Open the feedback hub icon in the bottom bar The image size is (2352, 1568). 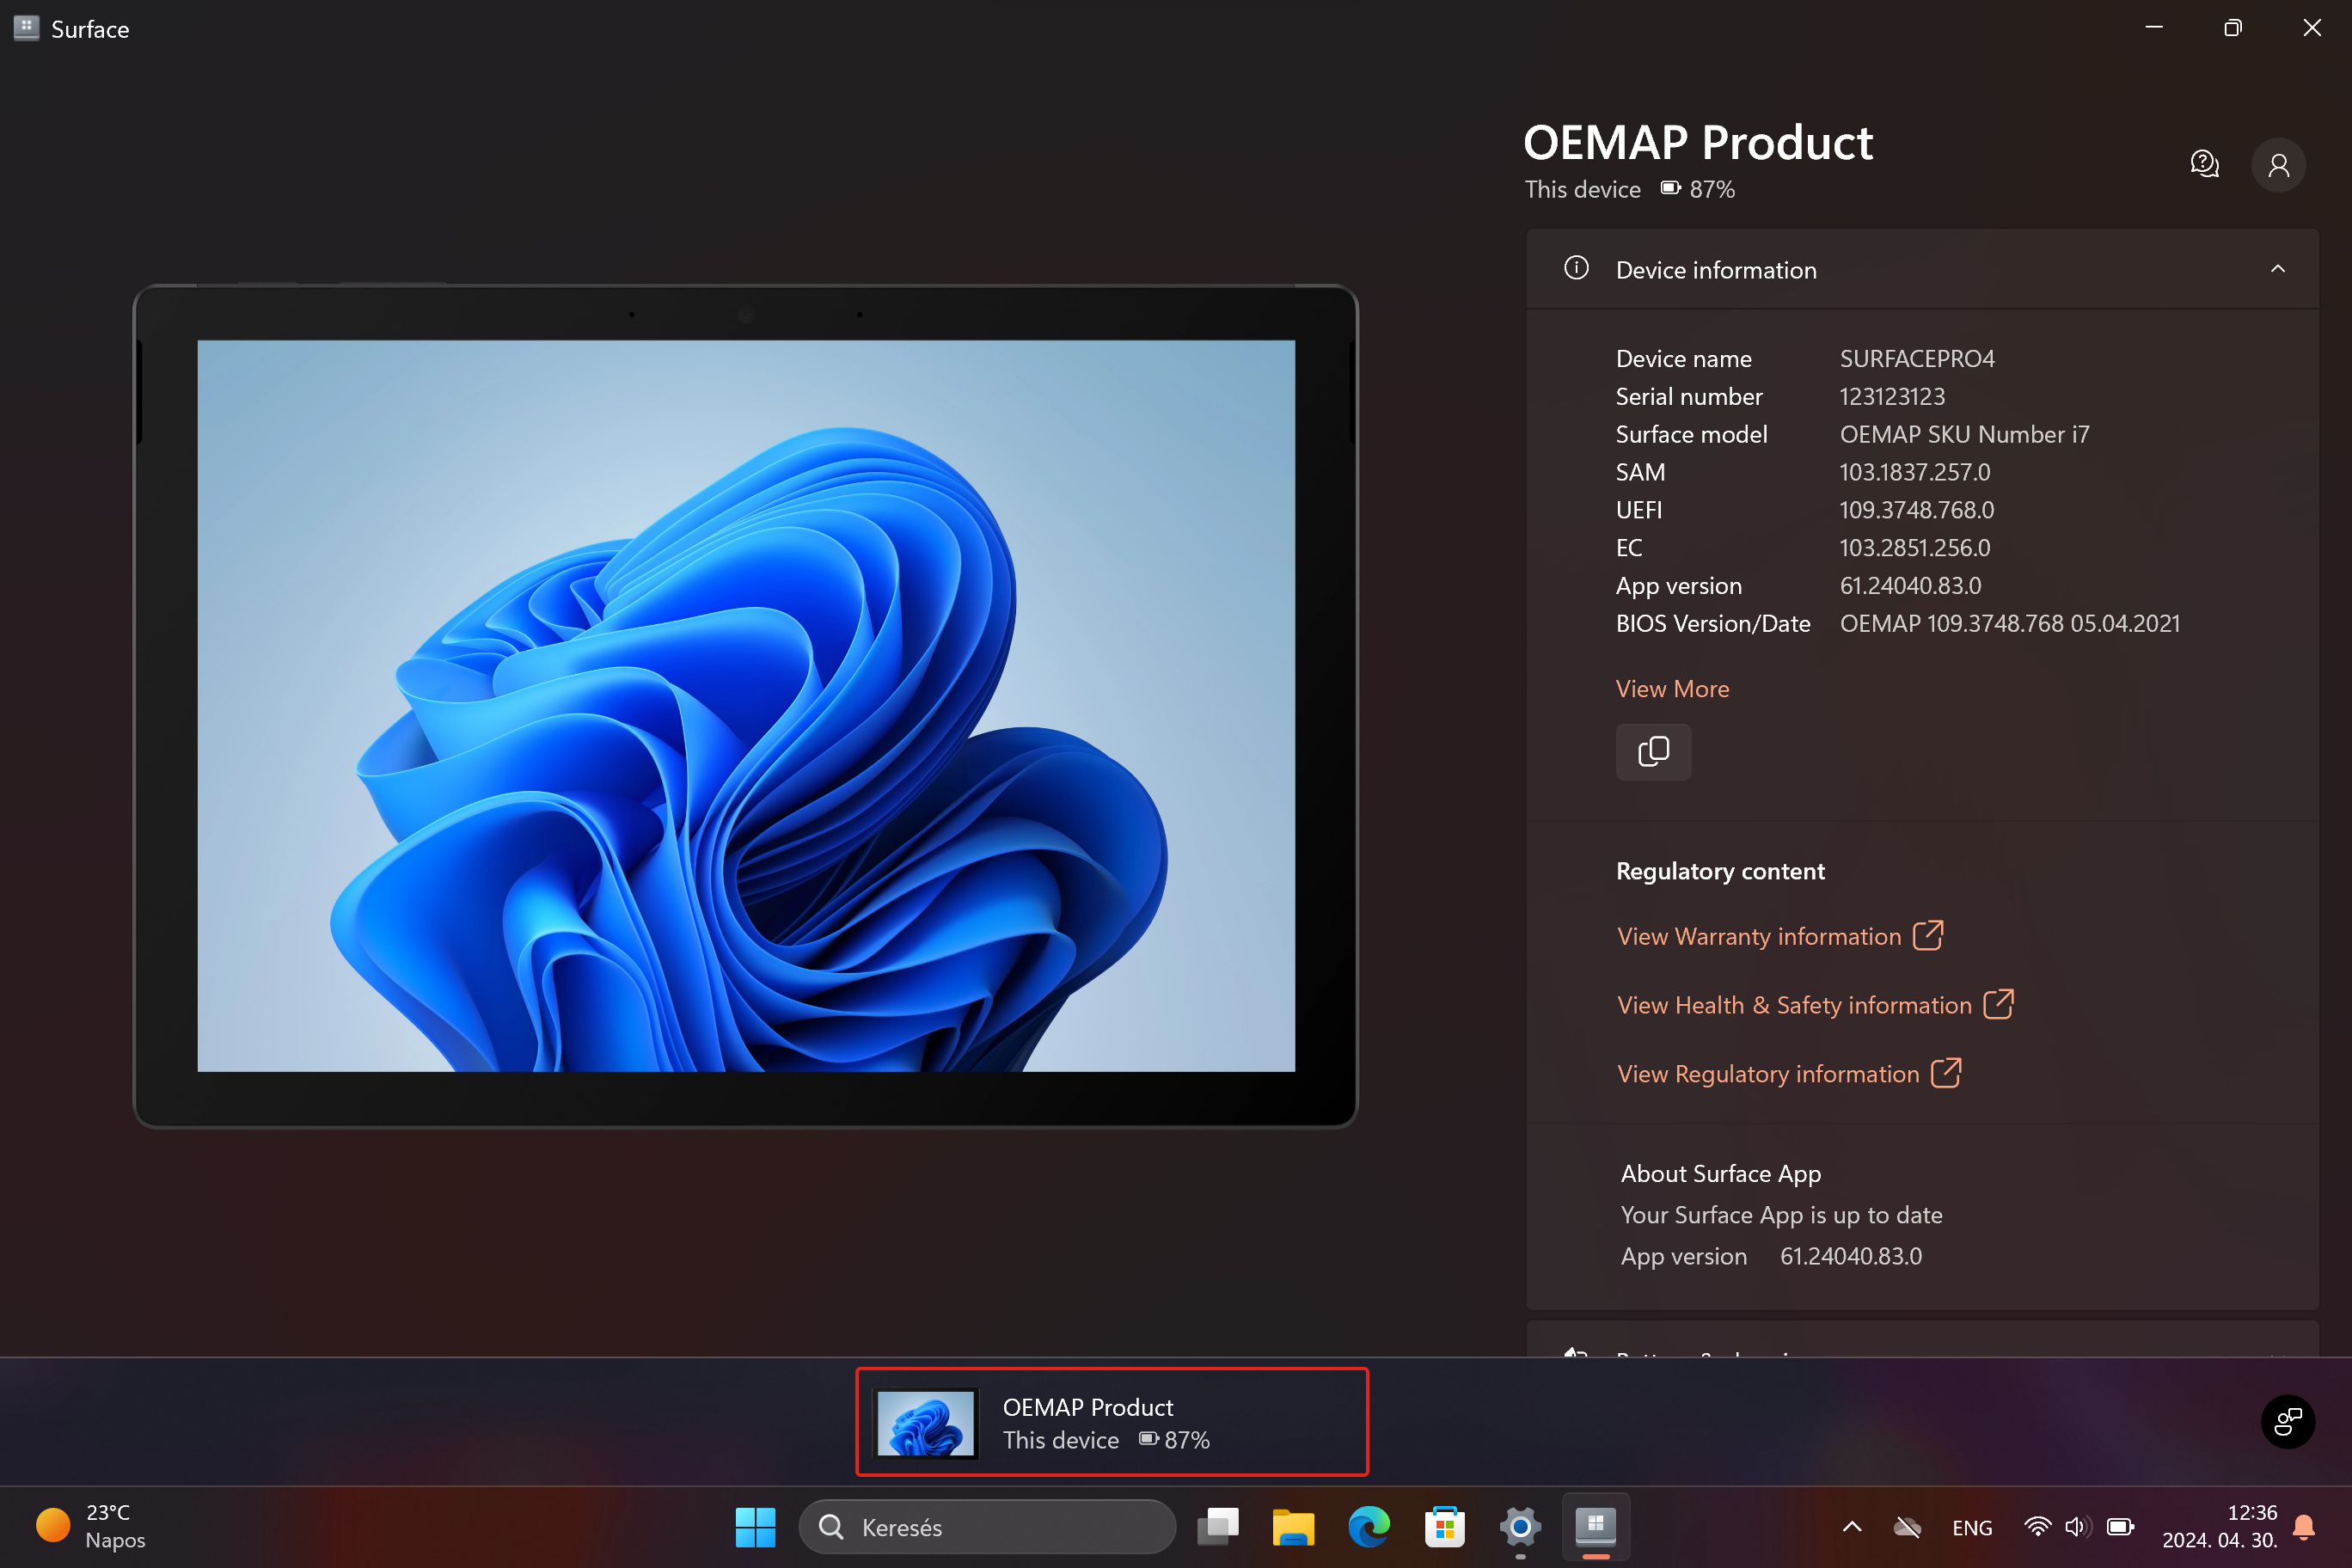[x=2287, y=1421]
